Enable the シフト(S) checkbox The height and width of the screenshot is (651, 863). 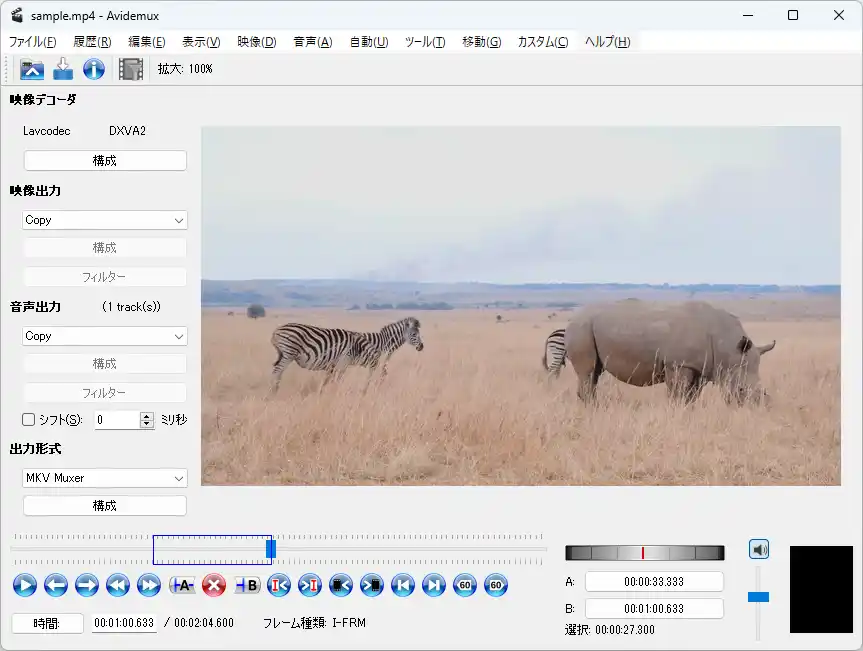29,420
